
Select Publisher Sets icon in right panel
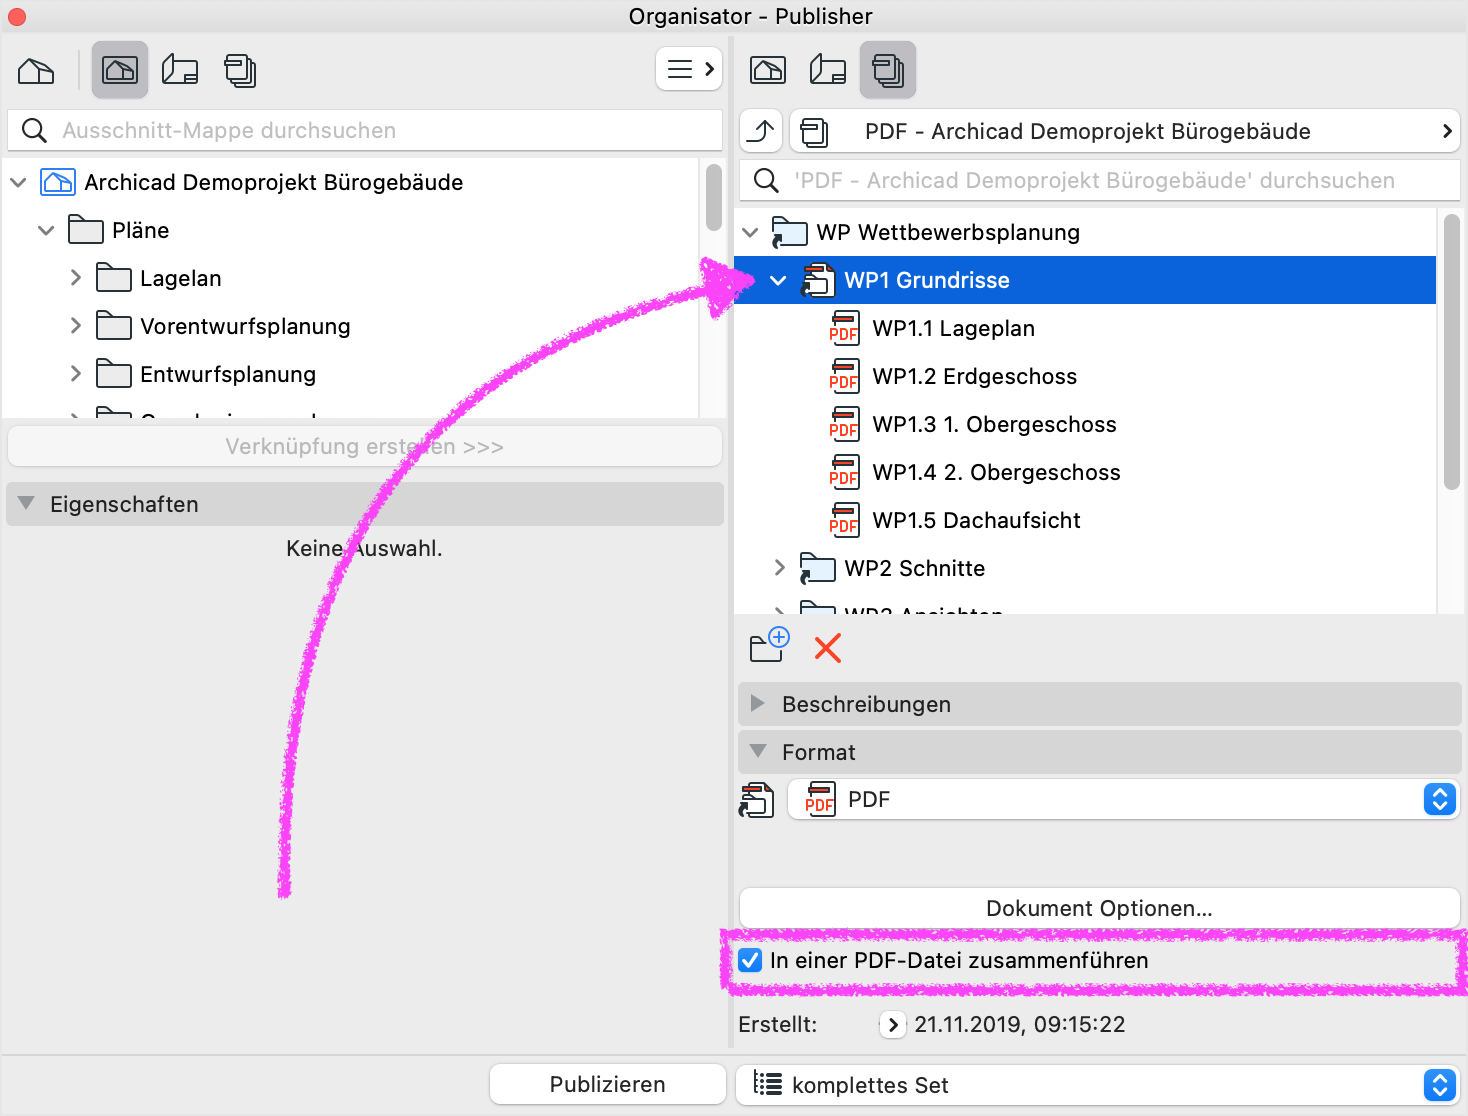click(x=888, y=70)
